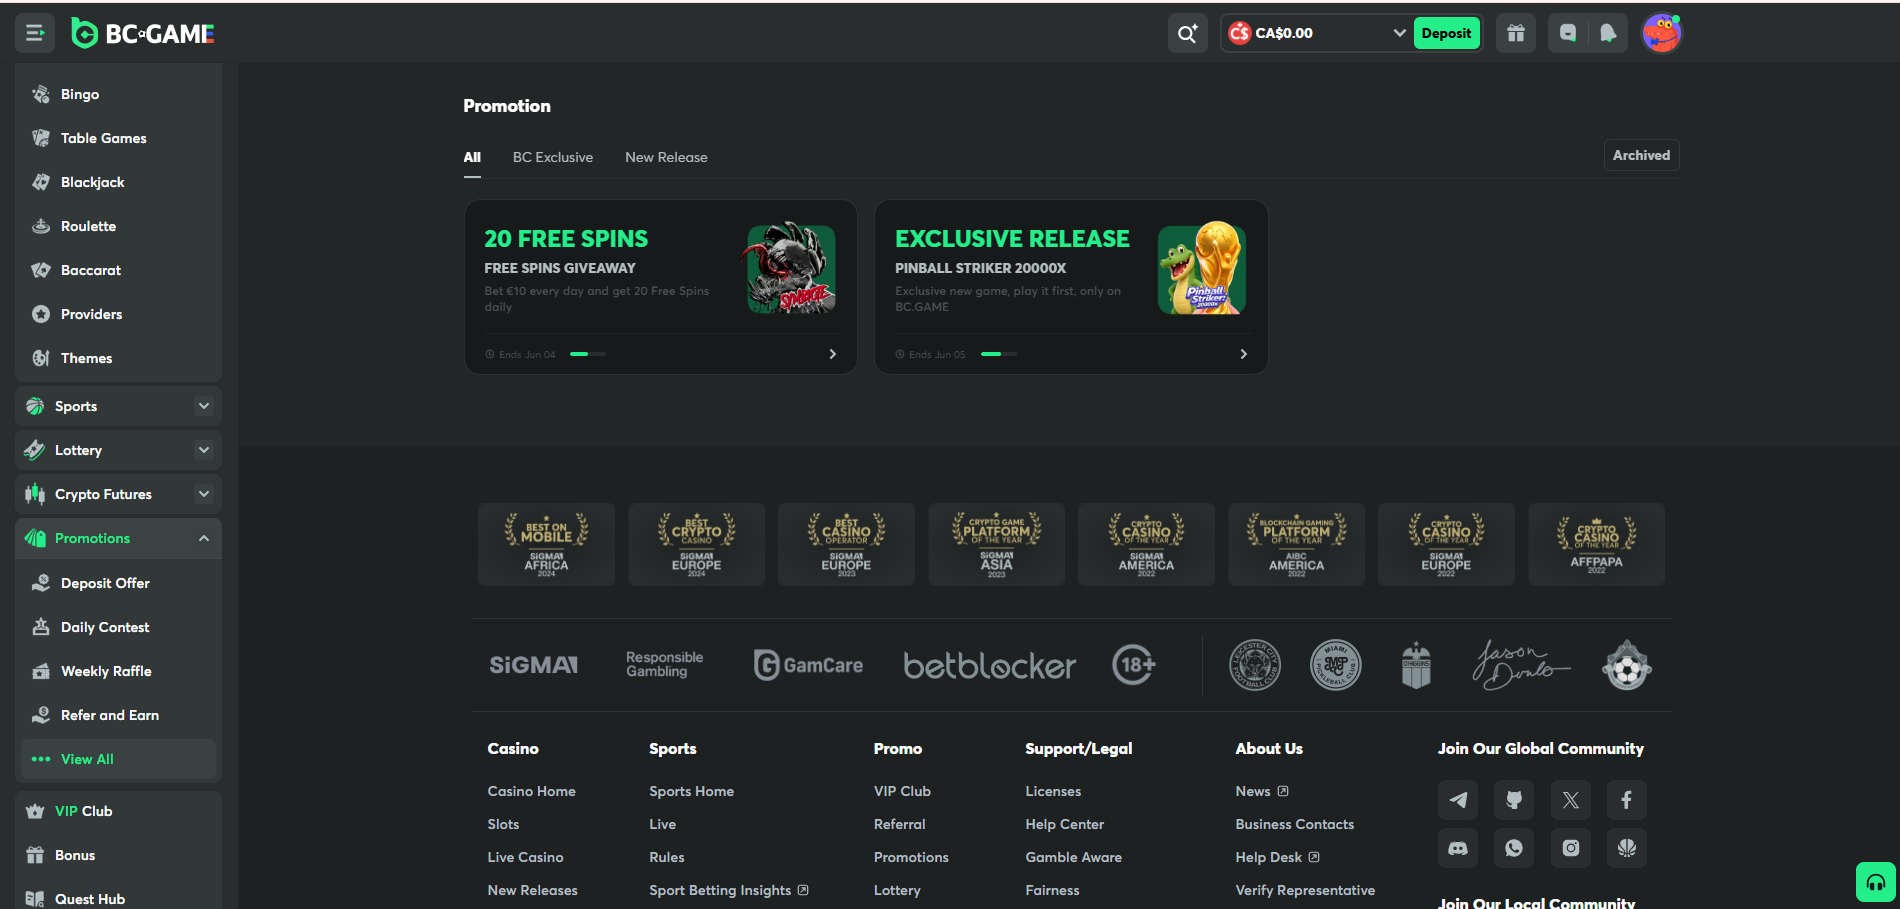The width and height of the screenshot is (1900, 909).
Task: Click the green Deposit button
Action: [x=1446, y=33]
